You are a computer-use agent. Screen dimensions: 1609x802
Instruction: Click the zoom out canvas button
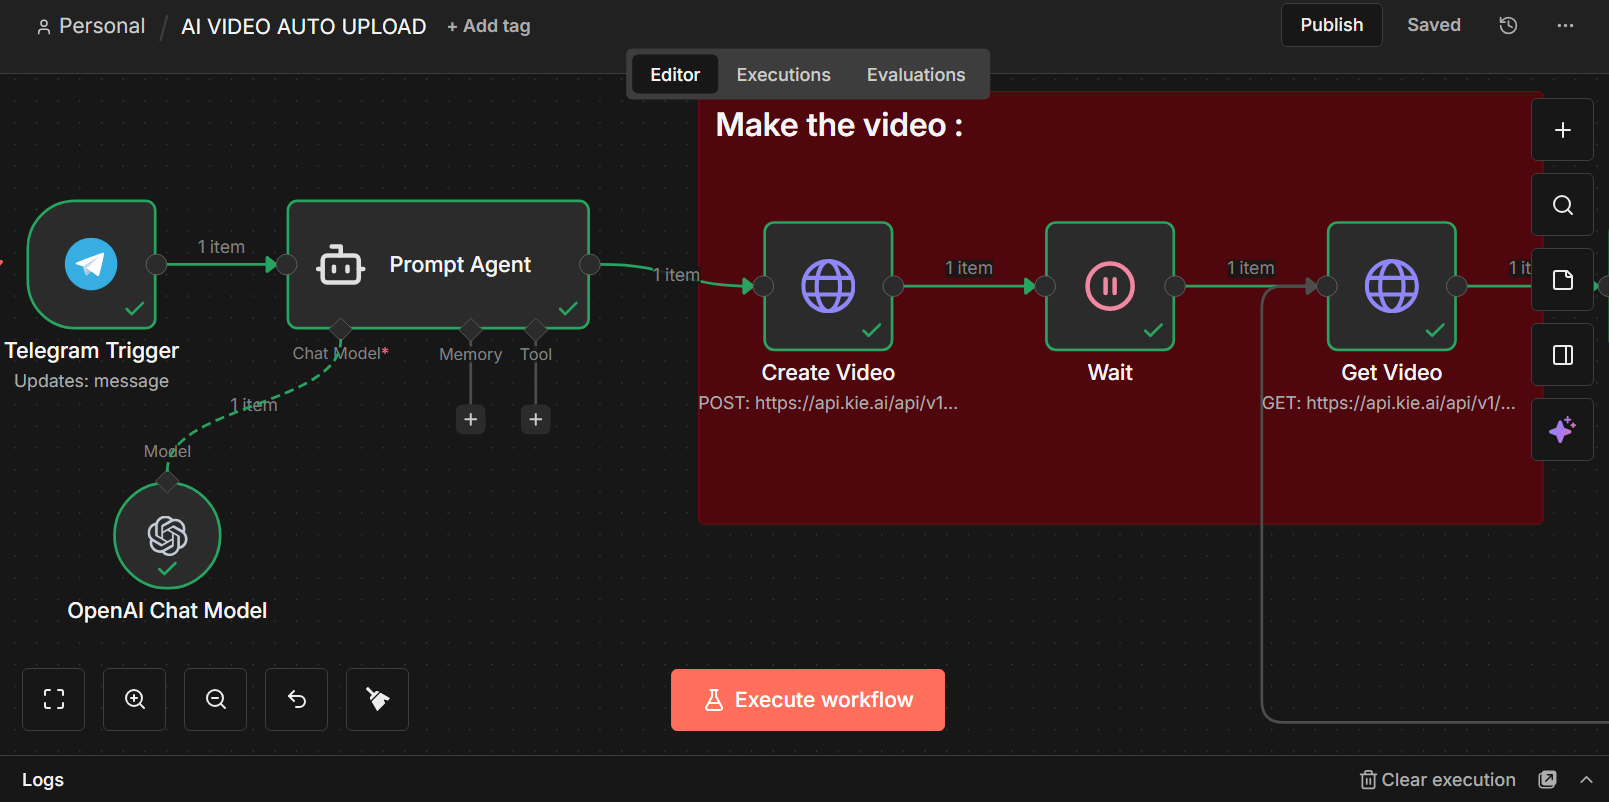tap(216, 699)
